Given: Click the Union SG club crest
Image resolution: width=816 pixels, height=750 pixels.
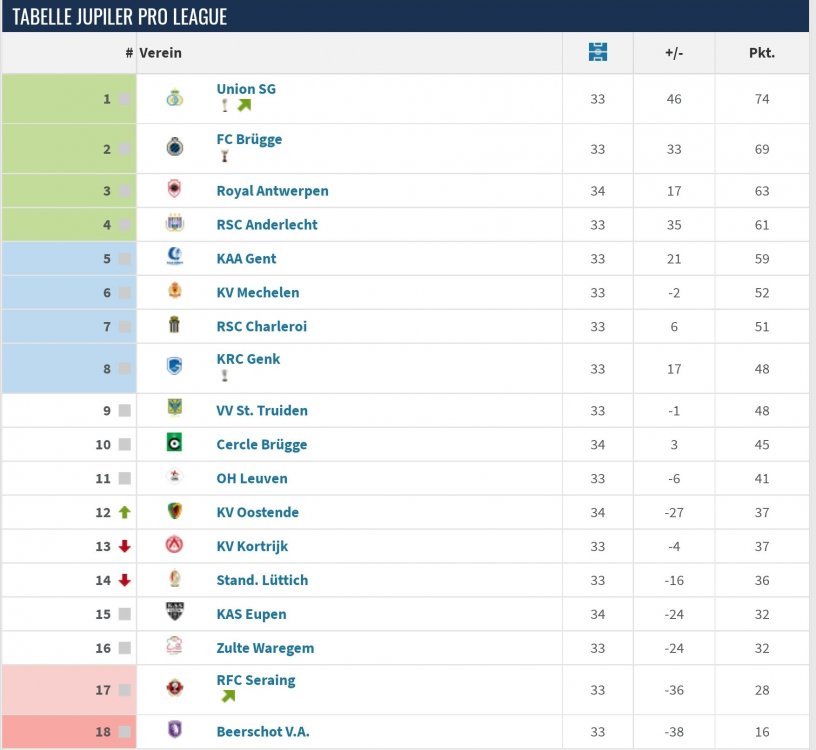Looking at the screenshot, I should (175, 98).
